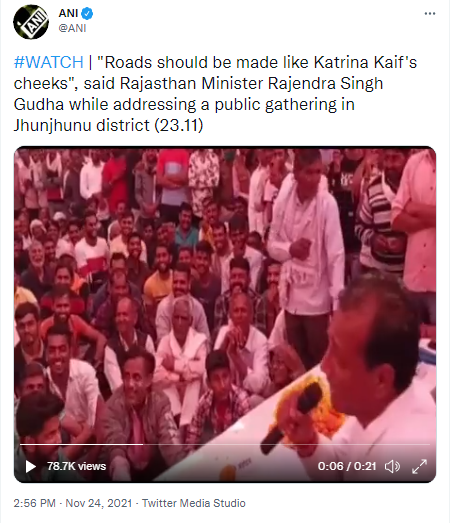Image resolution: width=451 pixels, height=523 pixels.
Task: Expand the video to fullscreen
Action: 419,466
